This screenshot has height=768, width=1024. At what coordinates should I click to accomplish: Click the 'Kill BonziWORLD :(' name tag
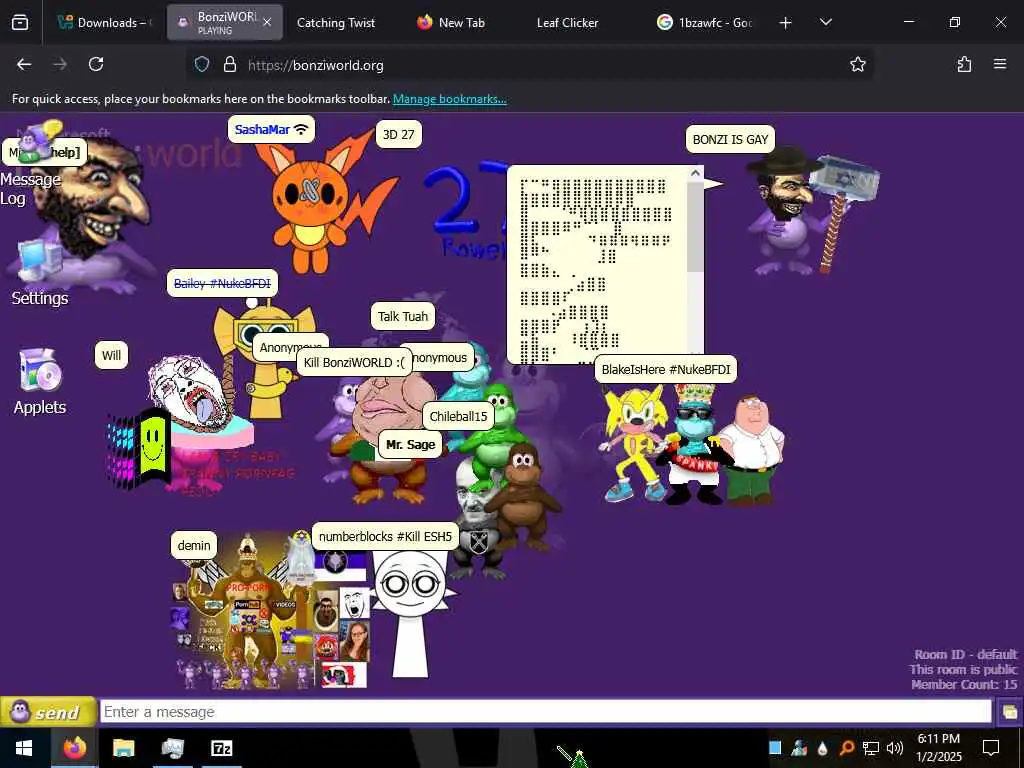[354, 362]
